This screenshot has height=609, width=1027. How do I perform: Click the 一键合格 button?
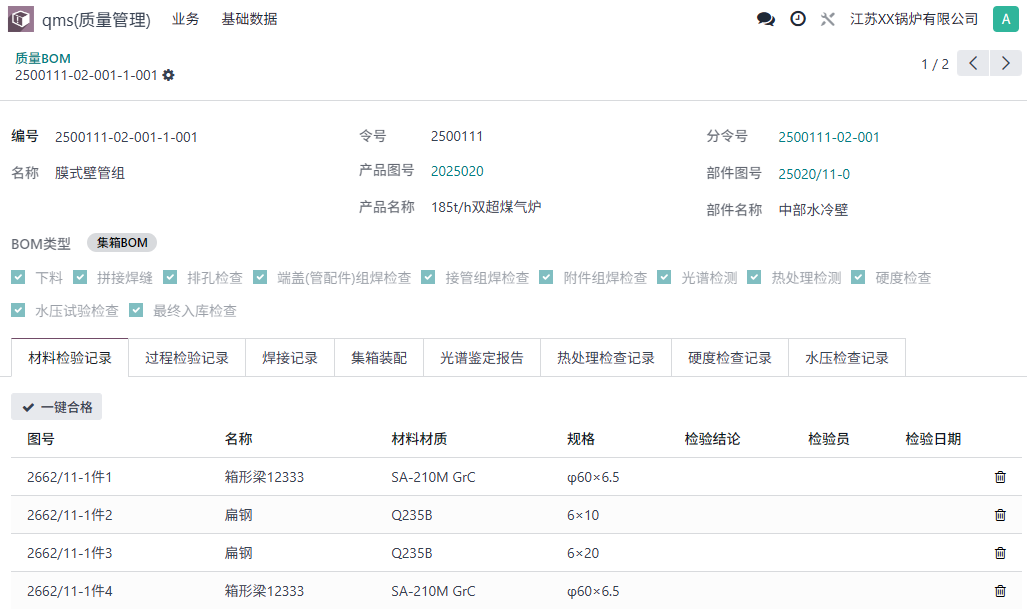57,407
